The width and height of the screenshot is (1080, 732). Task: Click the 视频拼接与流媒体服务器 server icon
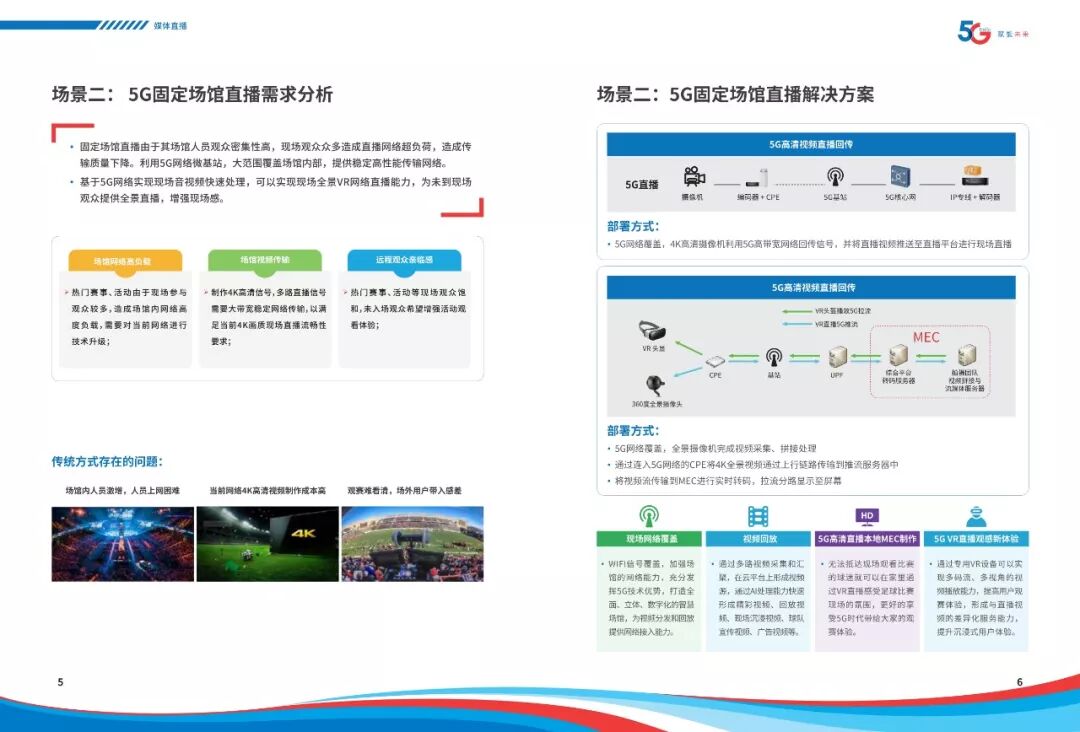(966, 355)
